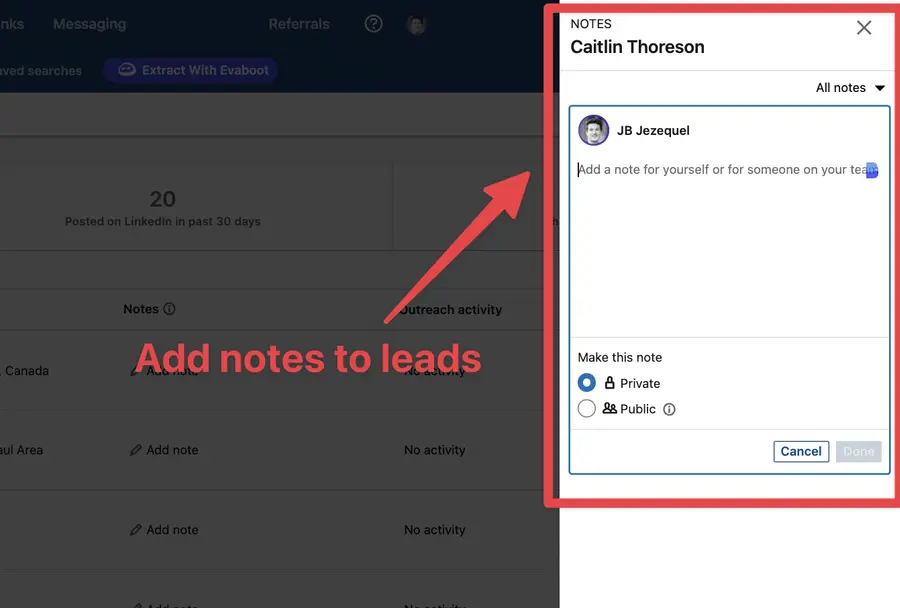
Task: Click the lock icon beside Private
Action: (610, 382)
